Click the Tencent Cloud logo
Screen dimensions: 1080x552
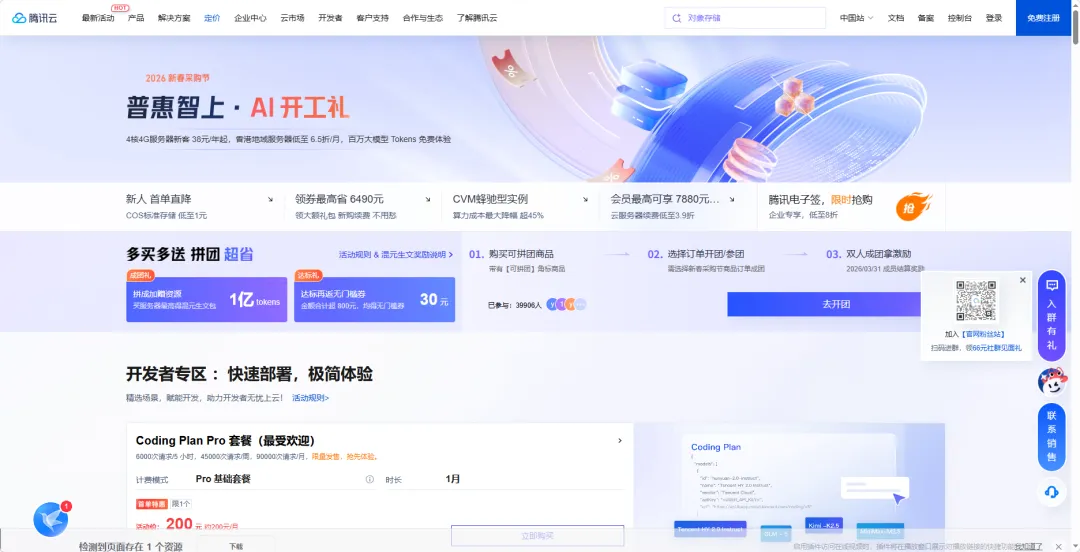point(34,18)
